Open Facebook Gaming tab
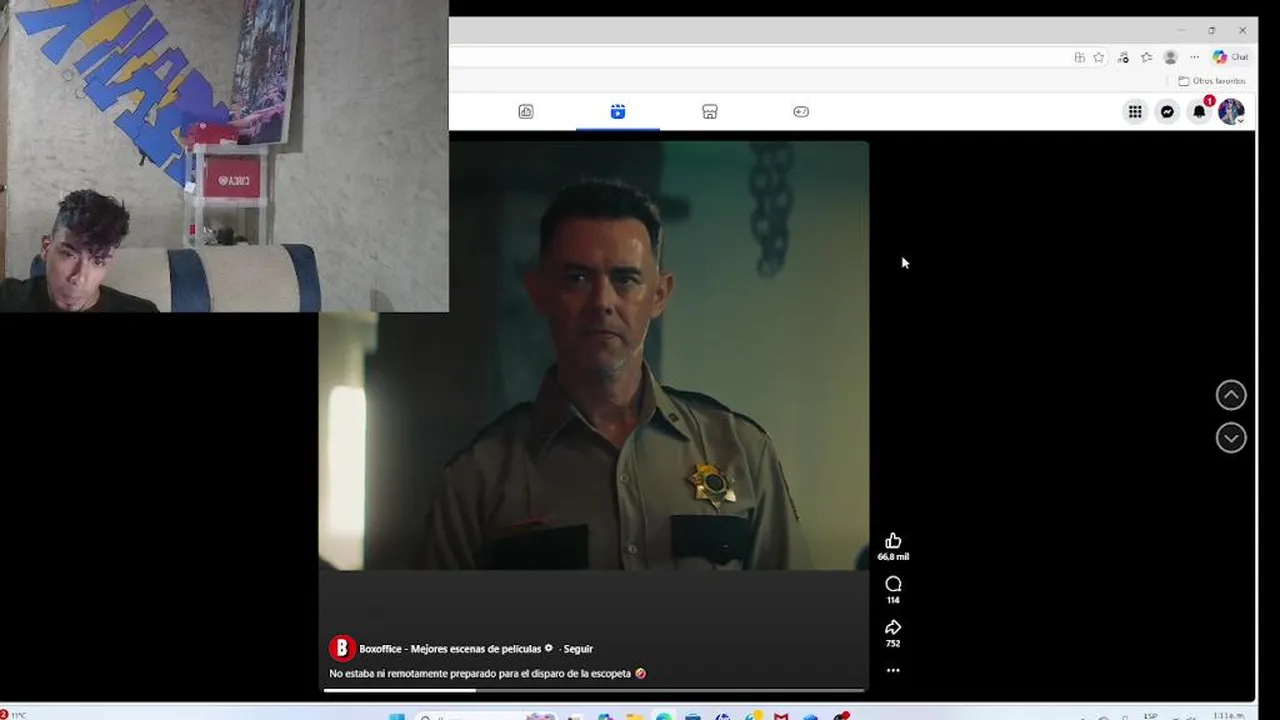1280x720 pixels. 801,112
